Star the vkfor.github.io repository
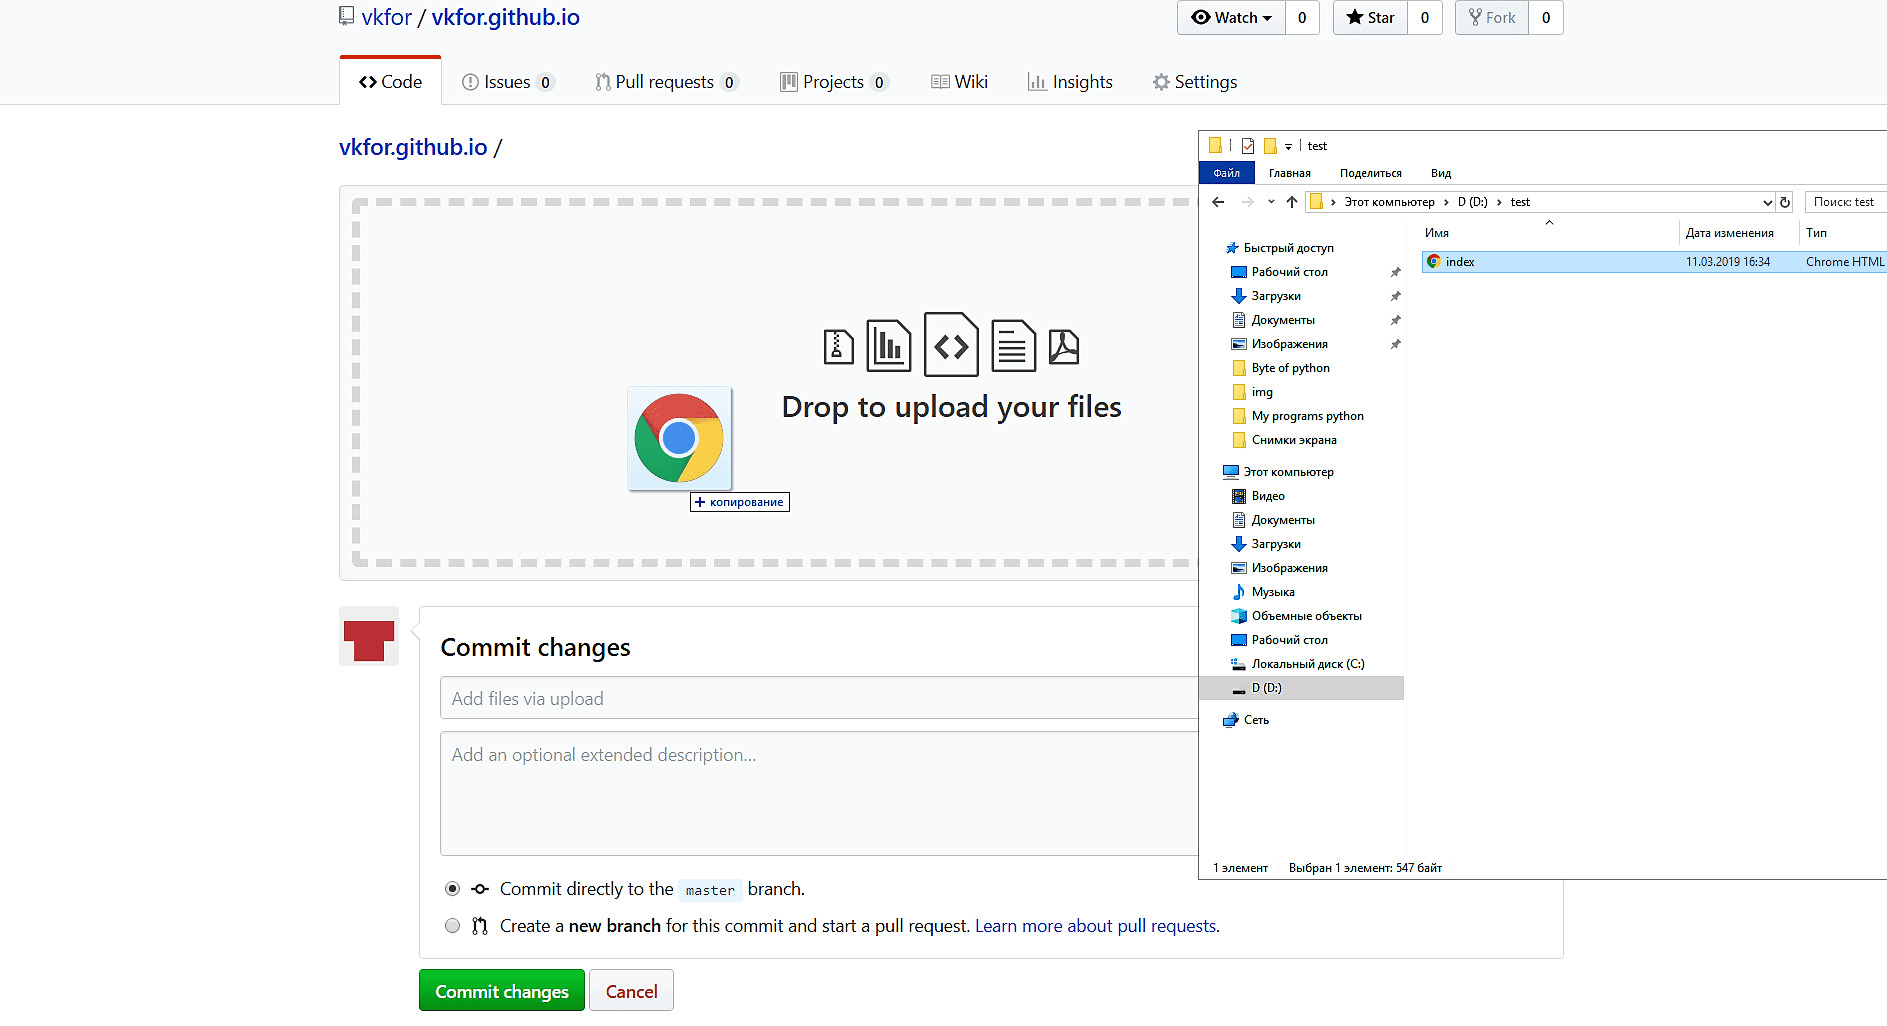Screen dimensions: 1887x1026 pyautogui.click(x=1370, y=18)
